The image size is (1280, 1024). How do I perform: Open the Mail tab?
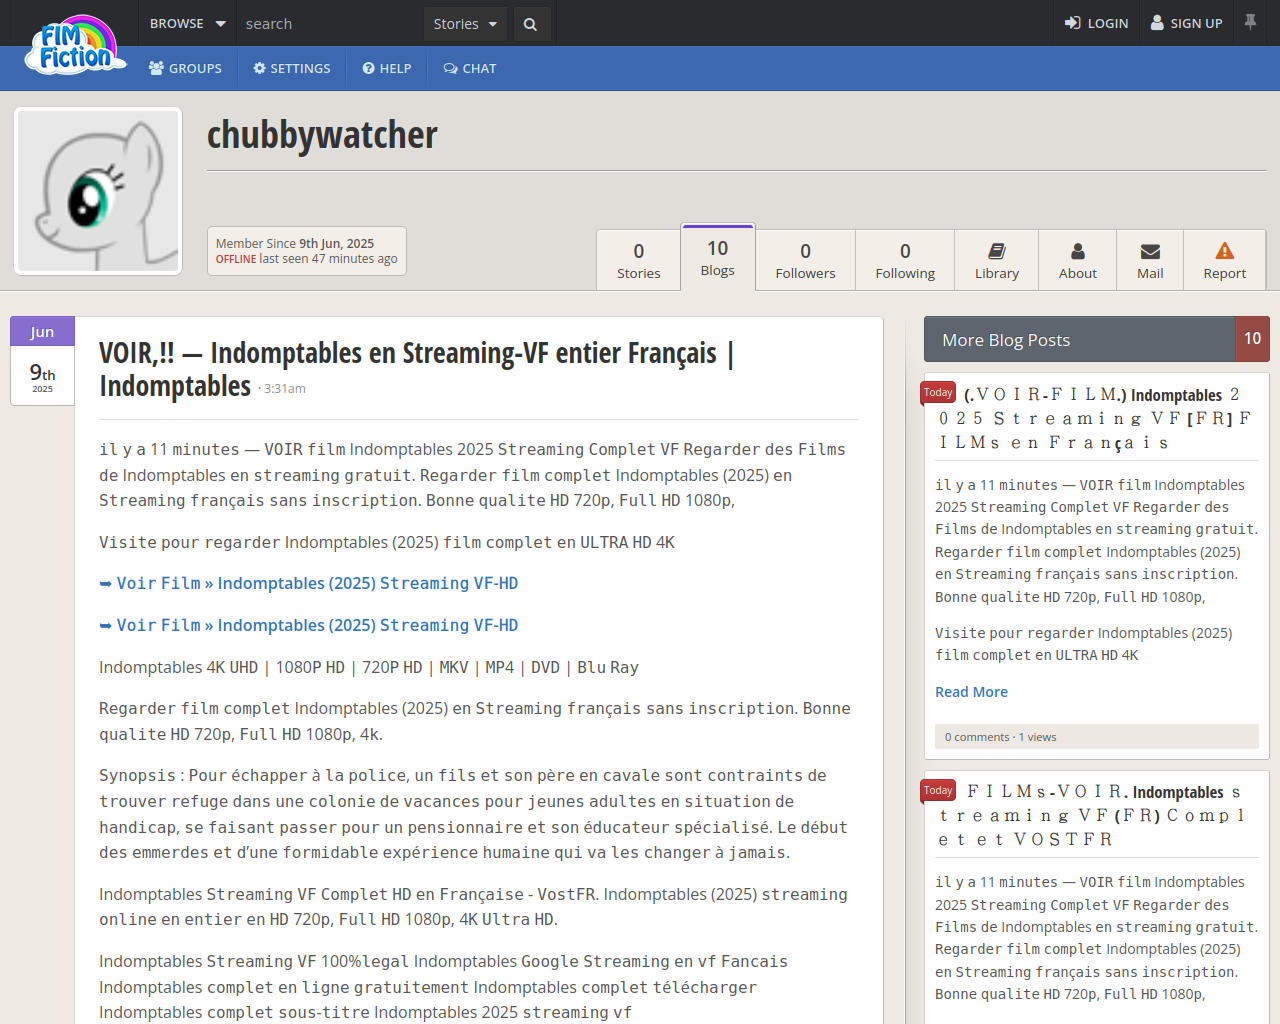pos(1150,260)
